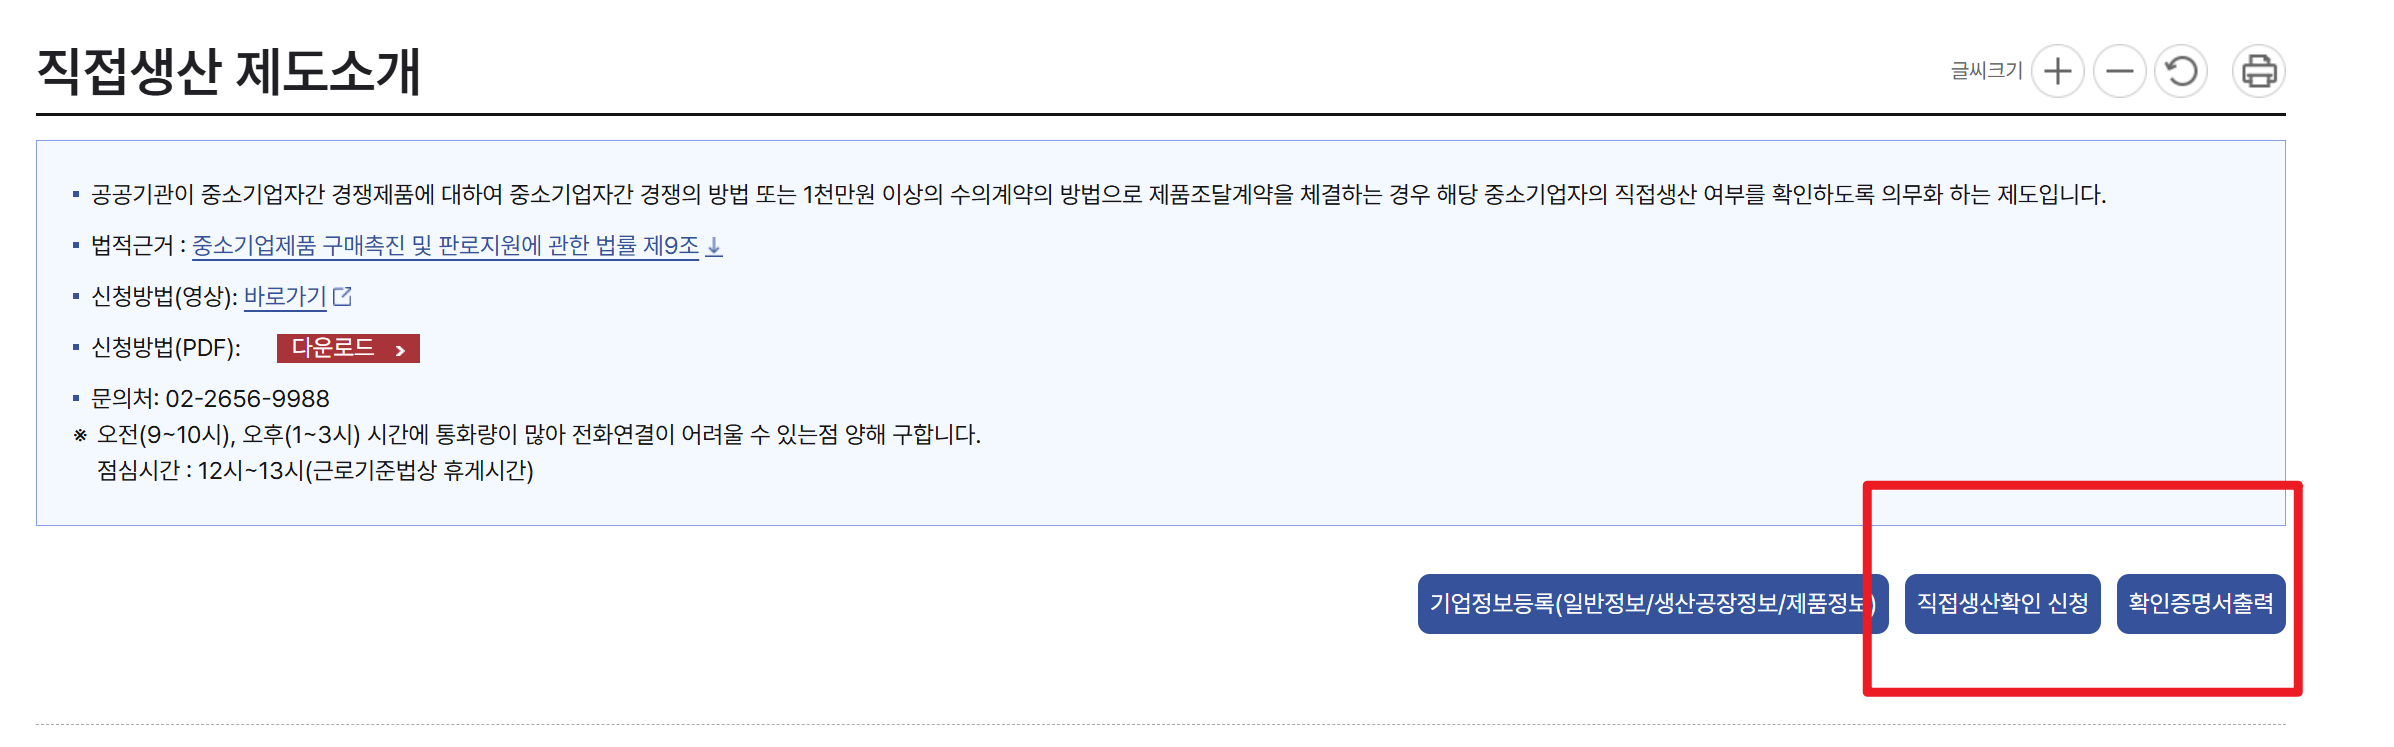Screen dimensions: 2394x747
Task: Click the 문의처 contact info line
Action: click(x=200, y=399)
